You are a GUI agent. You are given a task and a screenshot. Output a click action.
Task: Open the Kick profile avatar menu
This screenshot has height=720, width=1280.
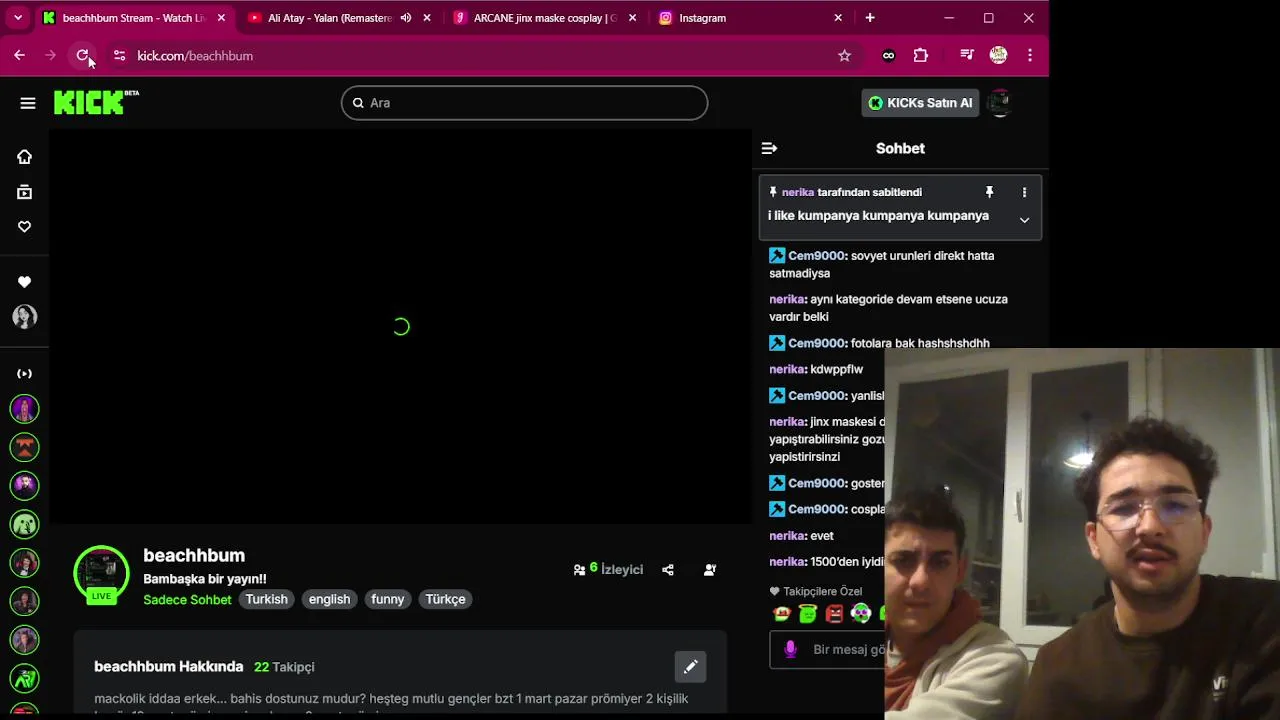[x=1000, y=103]
